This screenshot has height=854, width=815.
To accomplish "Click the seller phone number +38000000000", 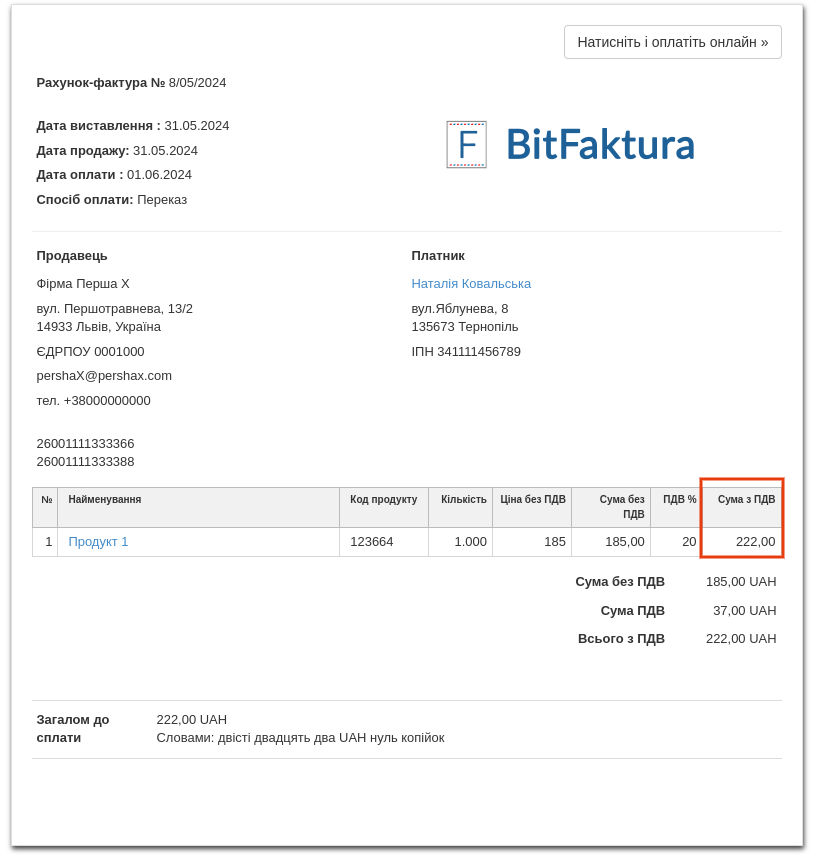I will pos(107,401).
